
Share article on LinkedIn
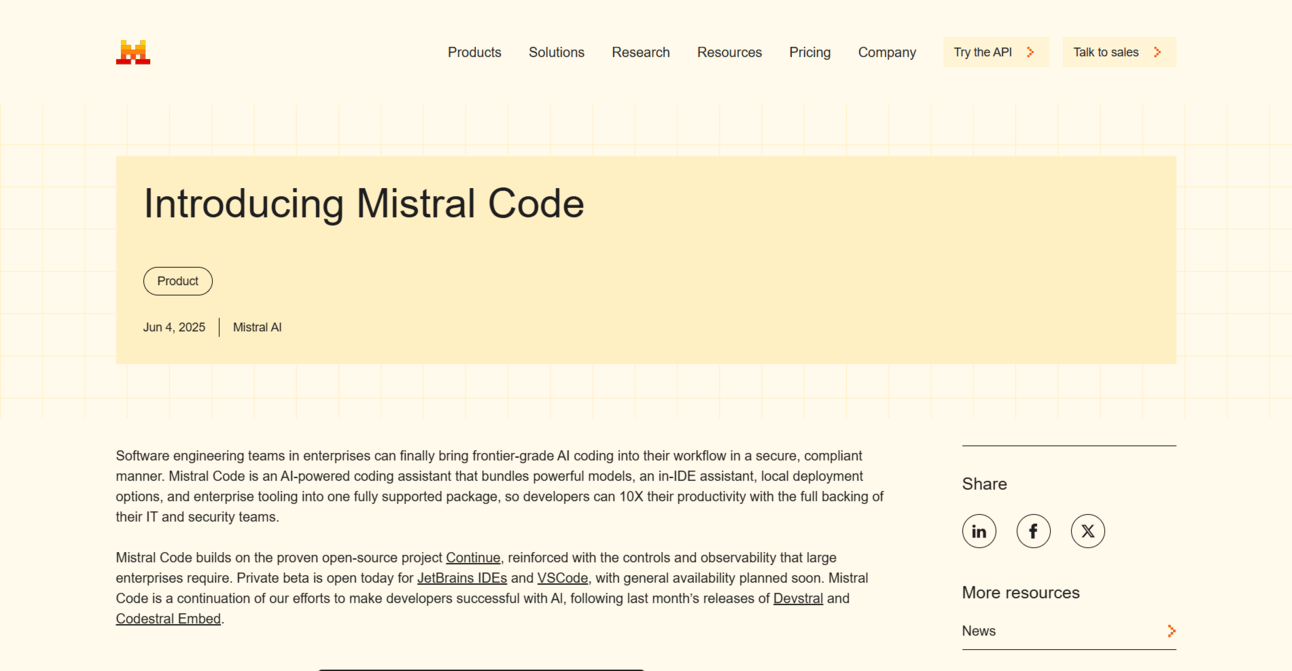coord(979,531)
